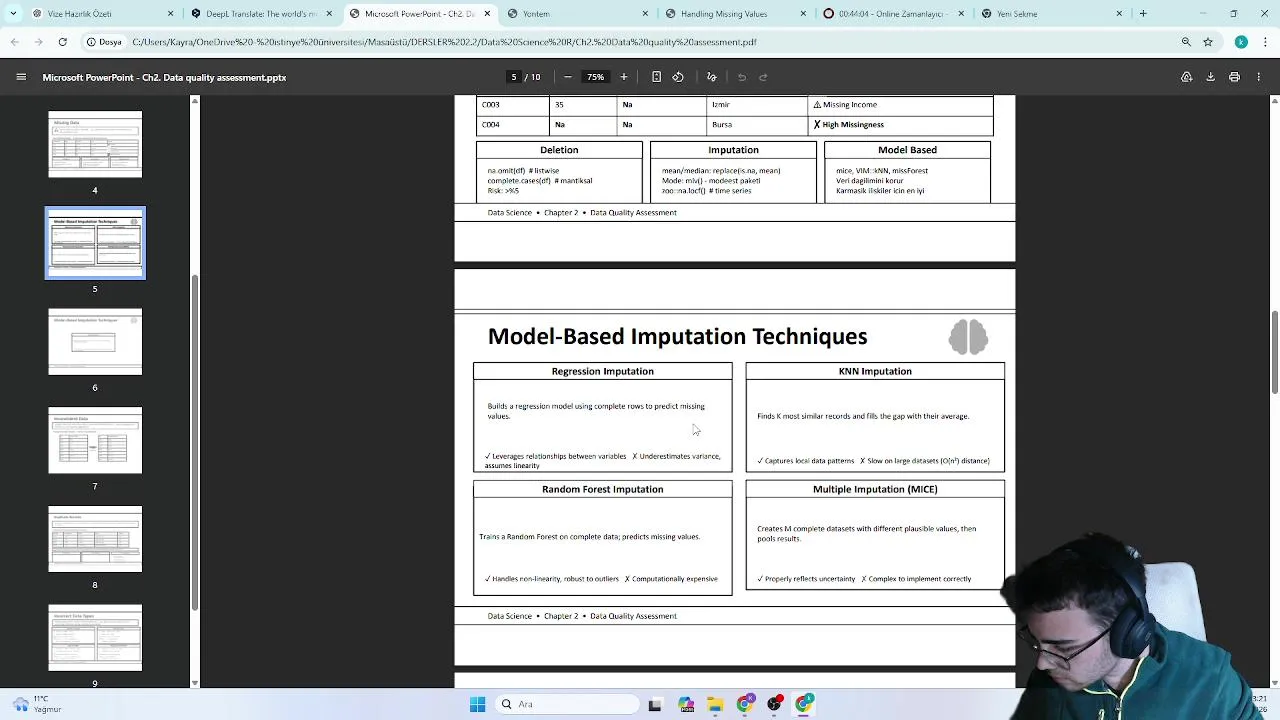Image resolution: width=1280 pixels, height=720 pixels.
Task: Zoom in the PDF with plus icon
Action: [624, 77]
